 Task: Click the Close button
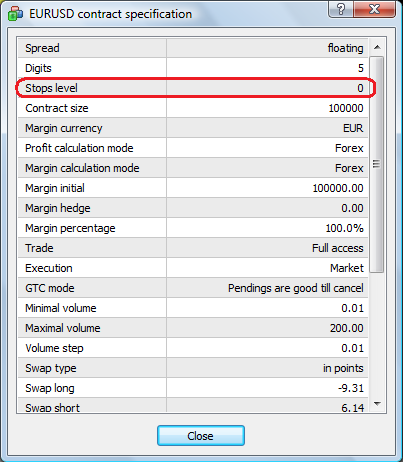(201, 435)
